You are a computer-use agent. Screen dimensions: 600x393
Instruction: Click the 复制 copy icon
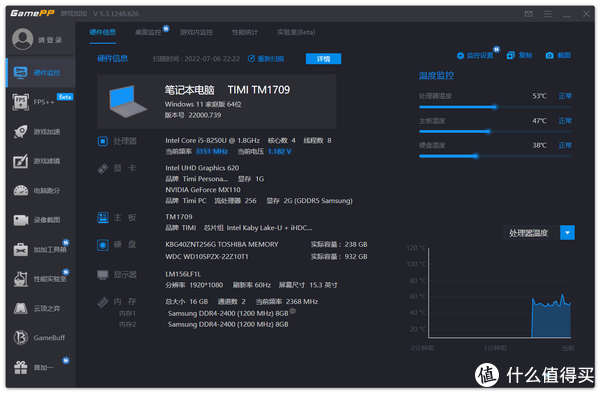click(510, 55)
